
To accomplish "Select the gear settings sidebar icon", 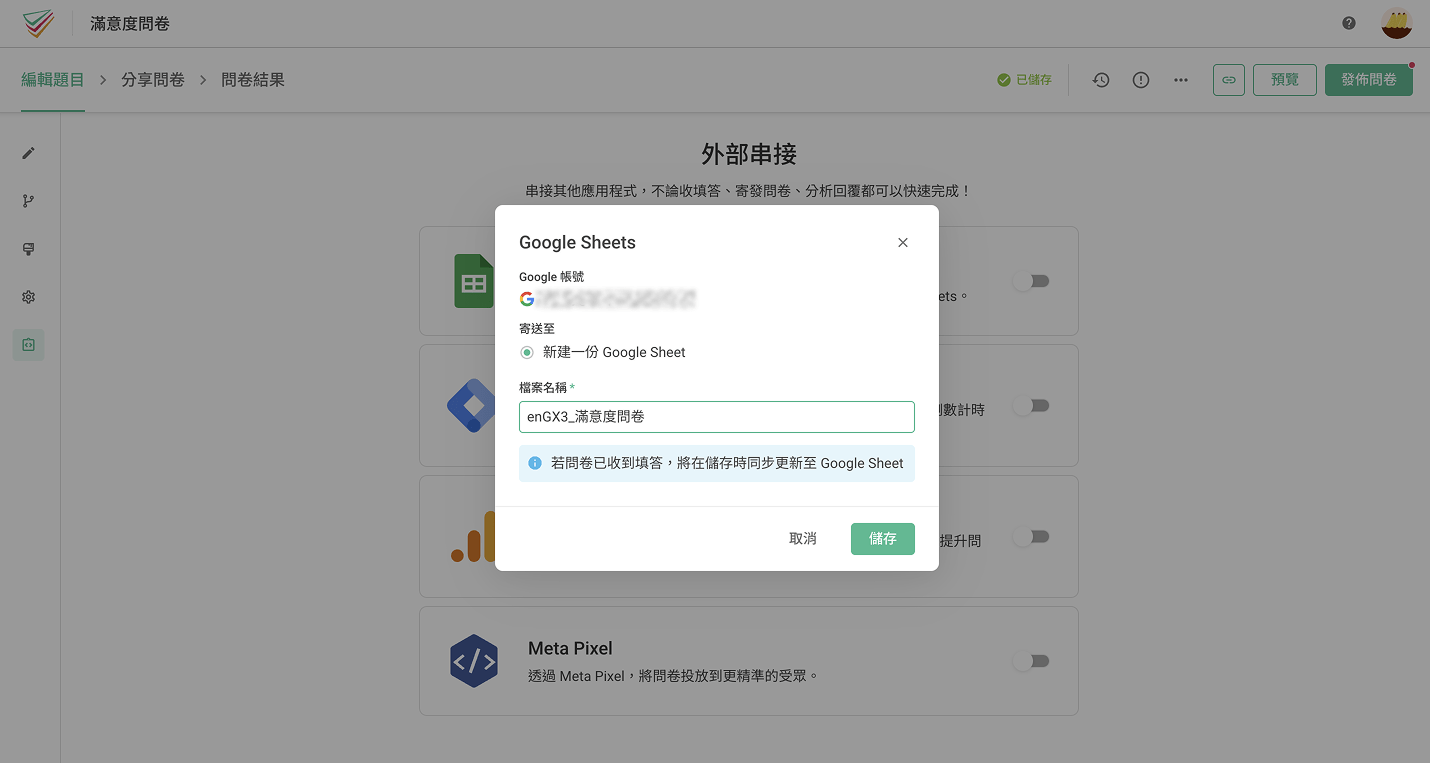I will (x=29, y=297).
